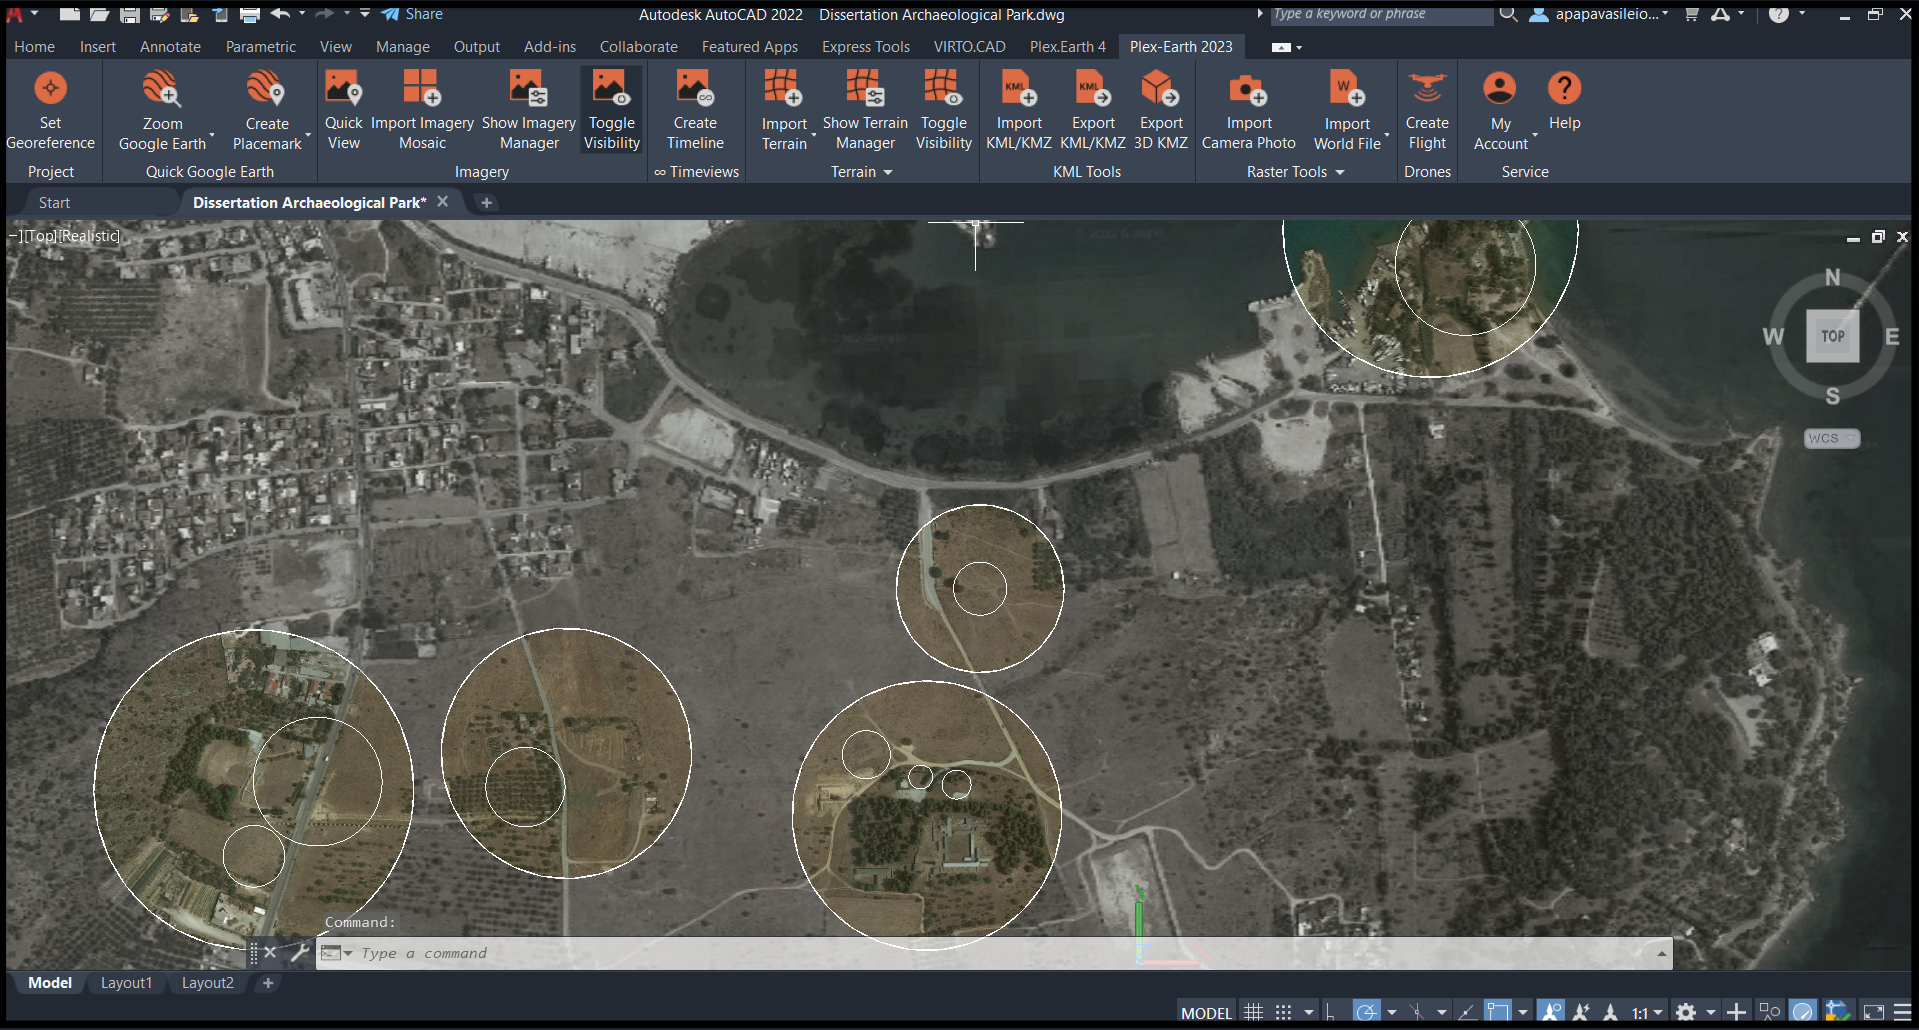The width and height of the screenshot is (1919, 1030).
Task: Switch to the Start file tab
Action: click(x=54, y=203)
